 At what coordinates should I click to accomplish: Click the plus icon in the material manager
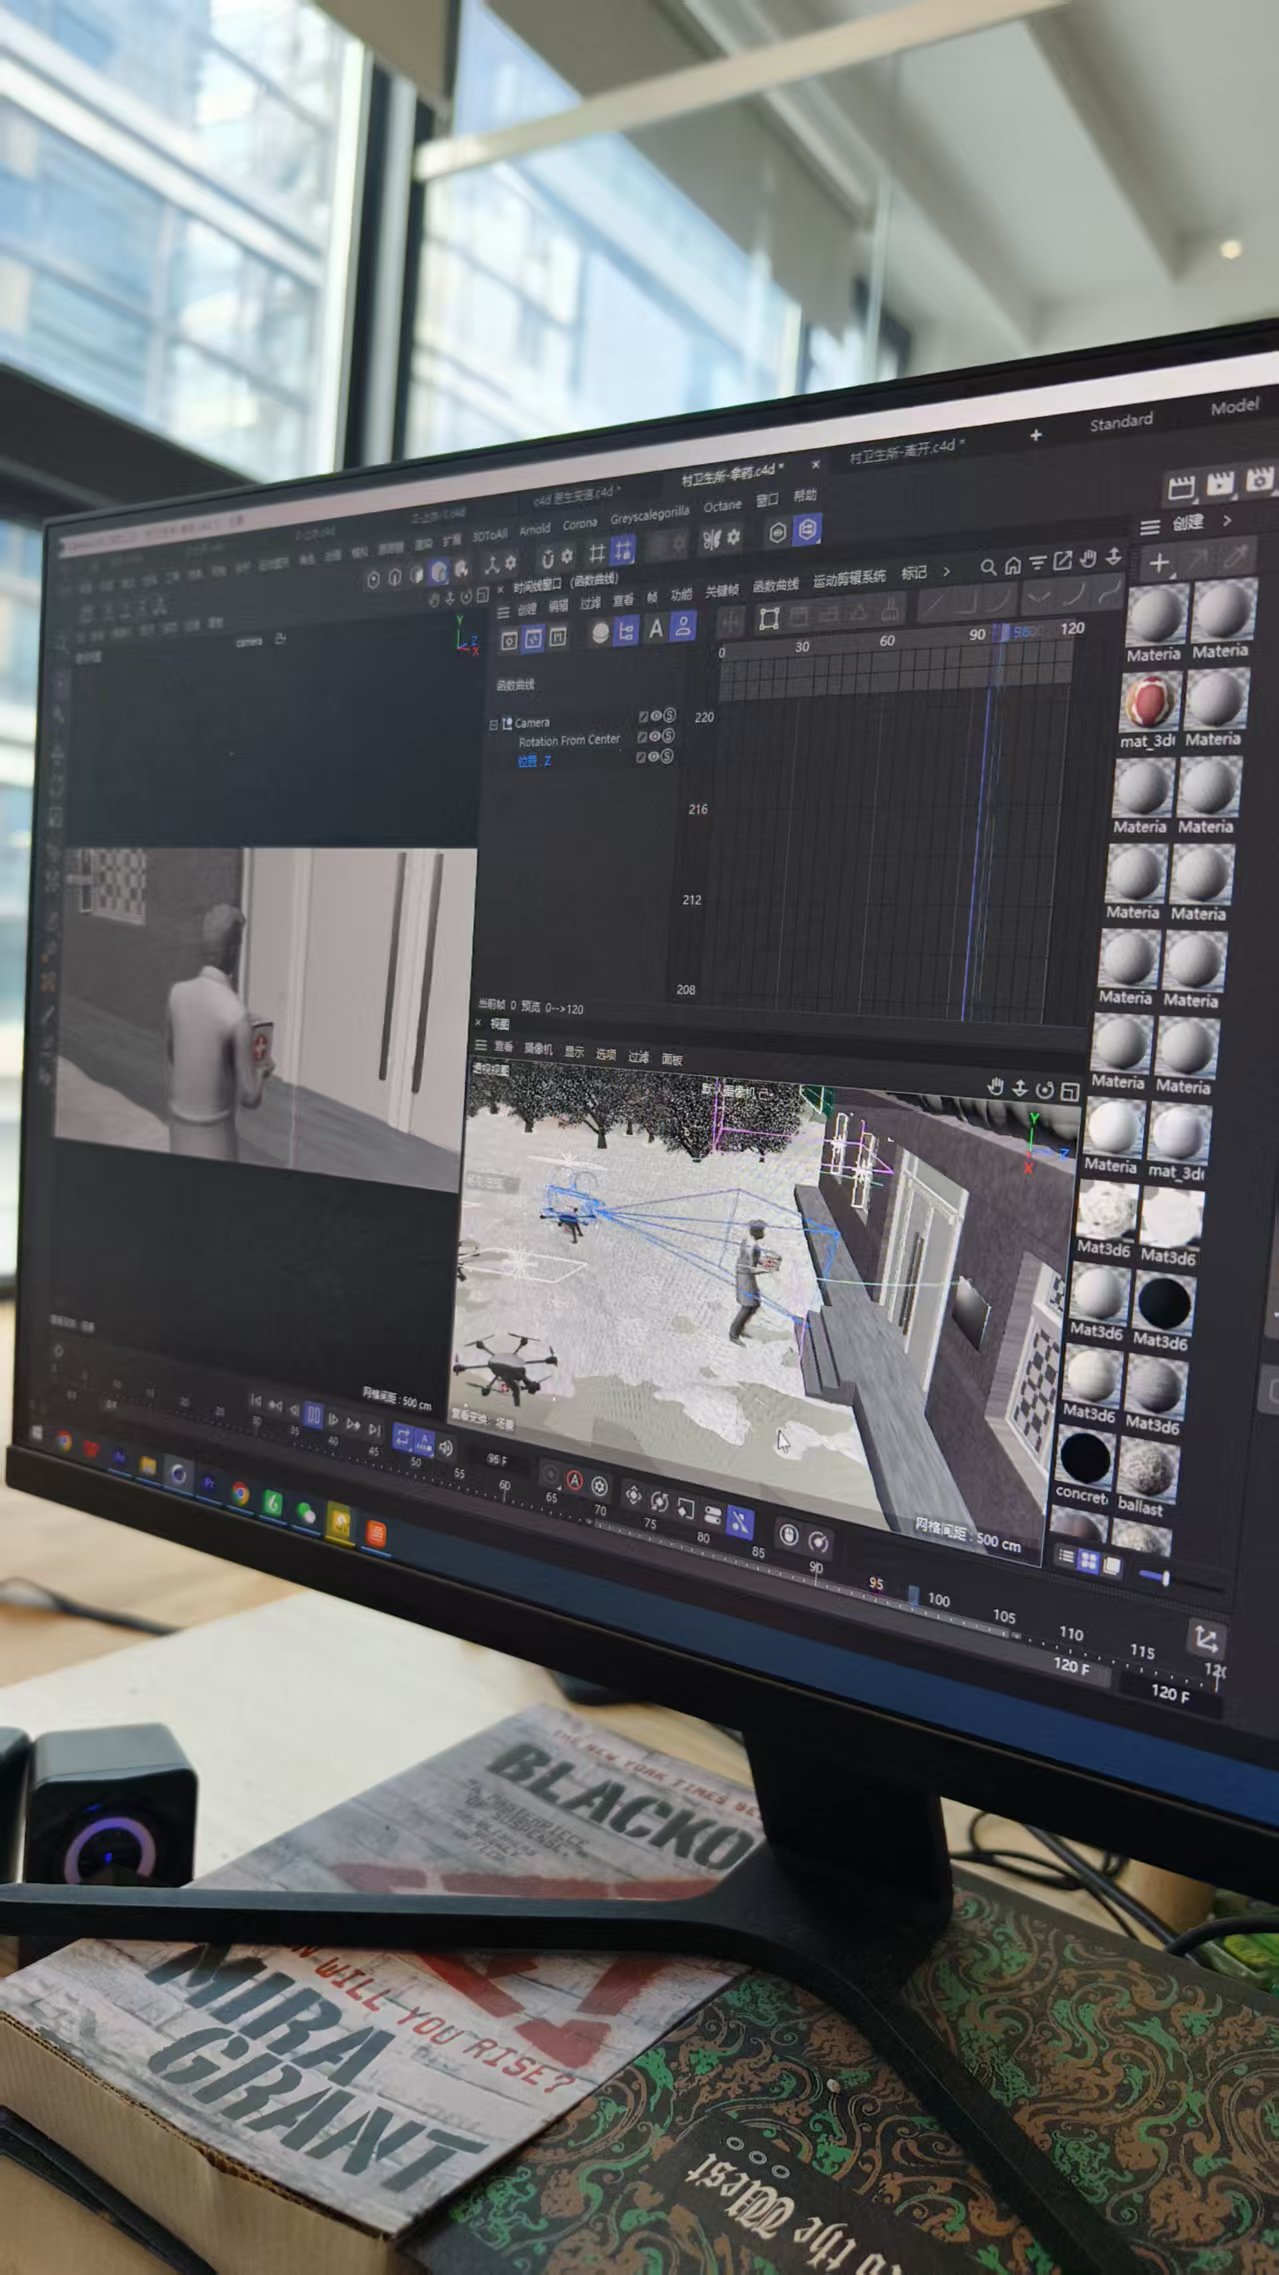pos(1158,563)
